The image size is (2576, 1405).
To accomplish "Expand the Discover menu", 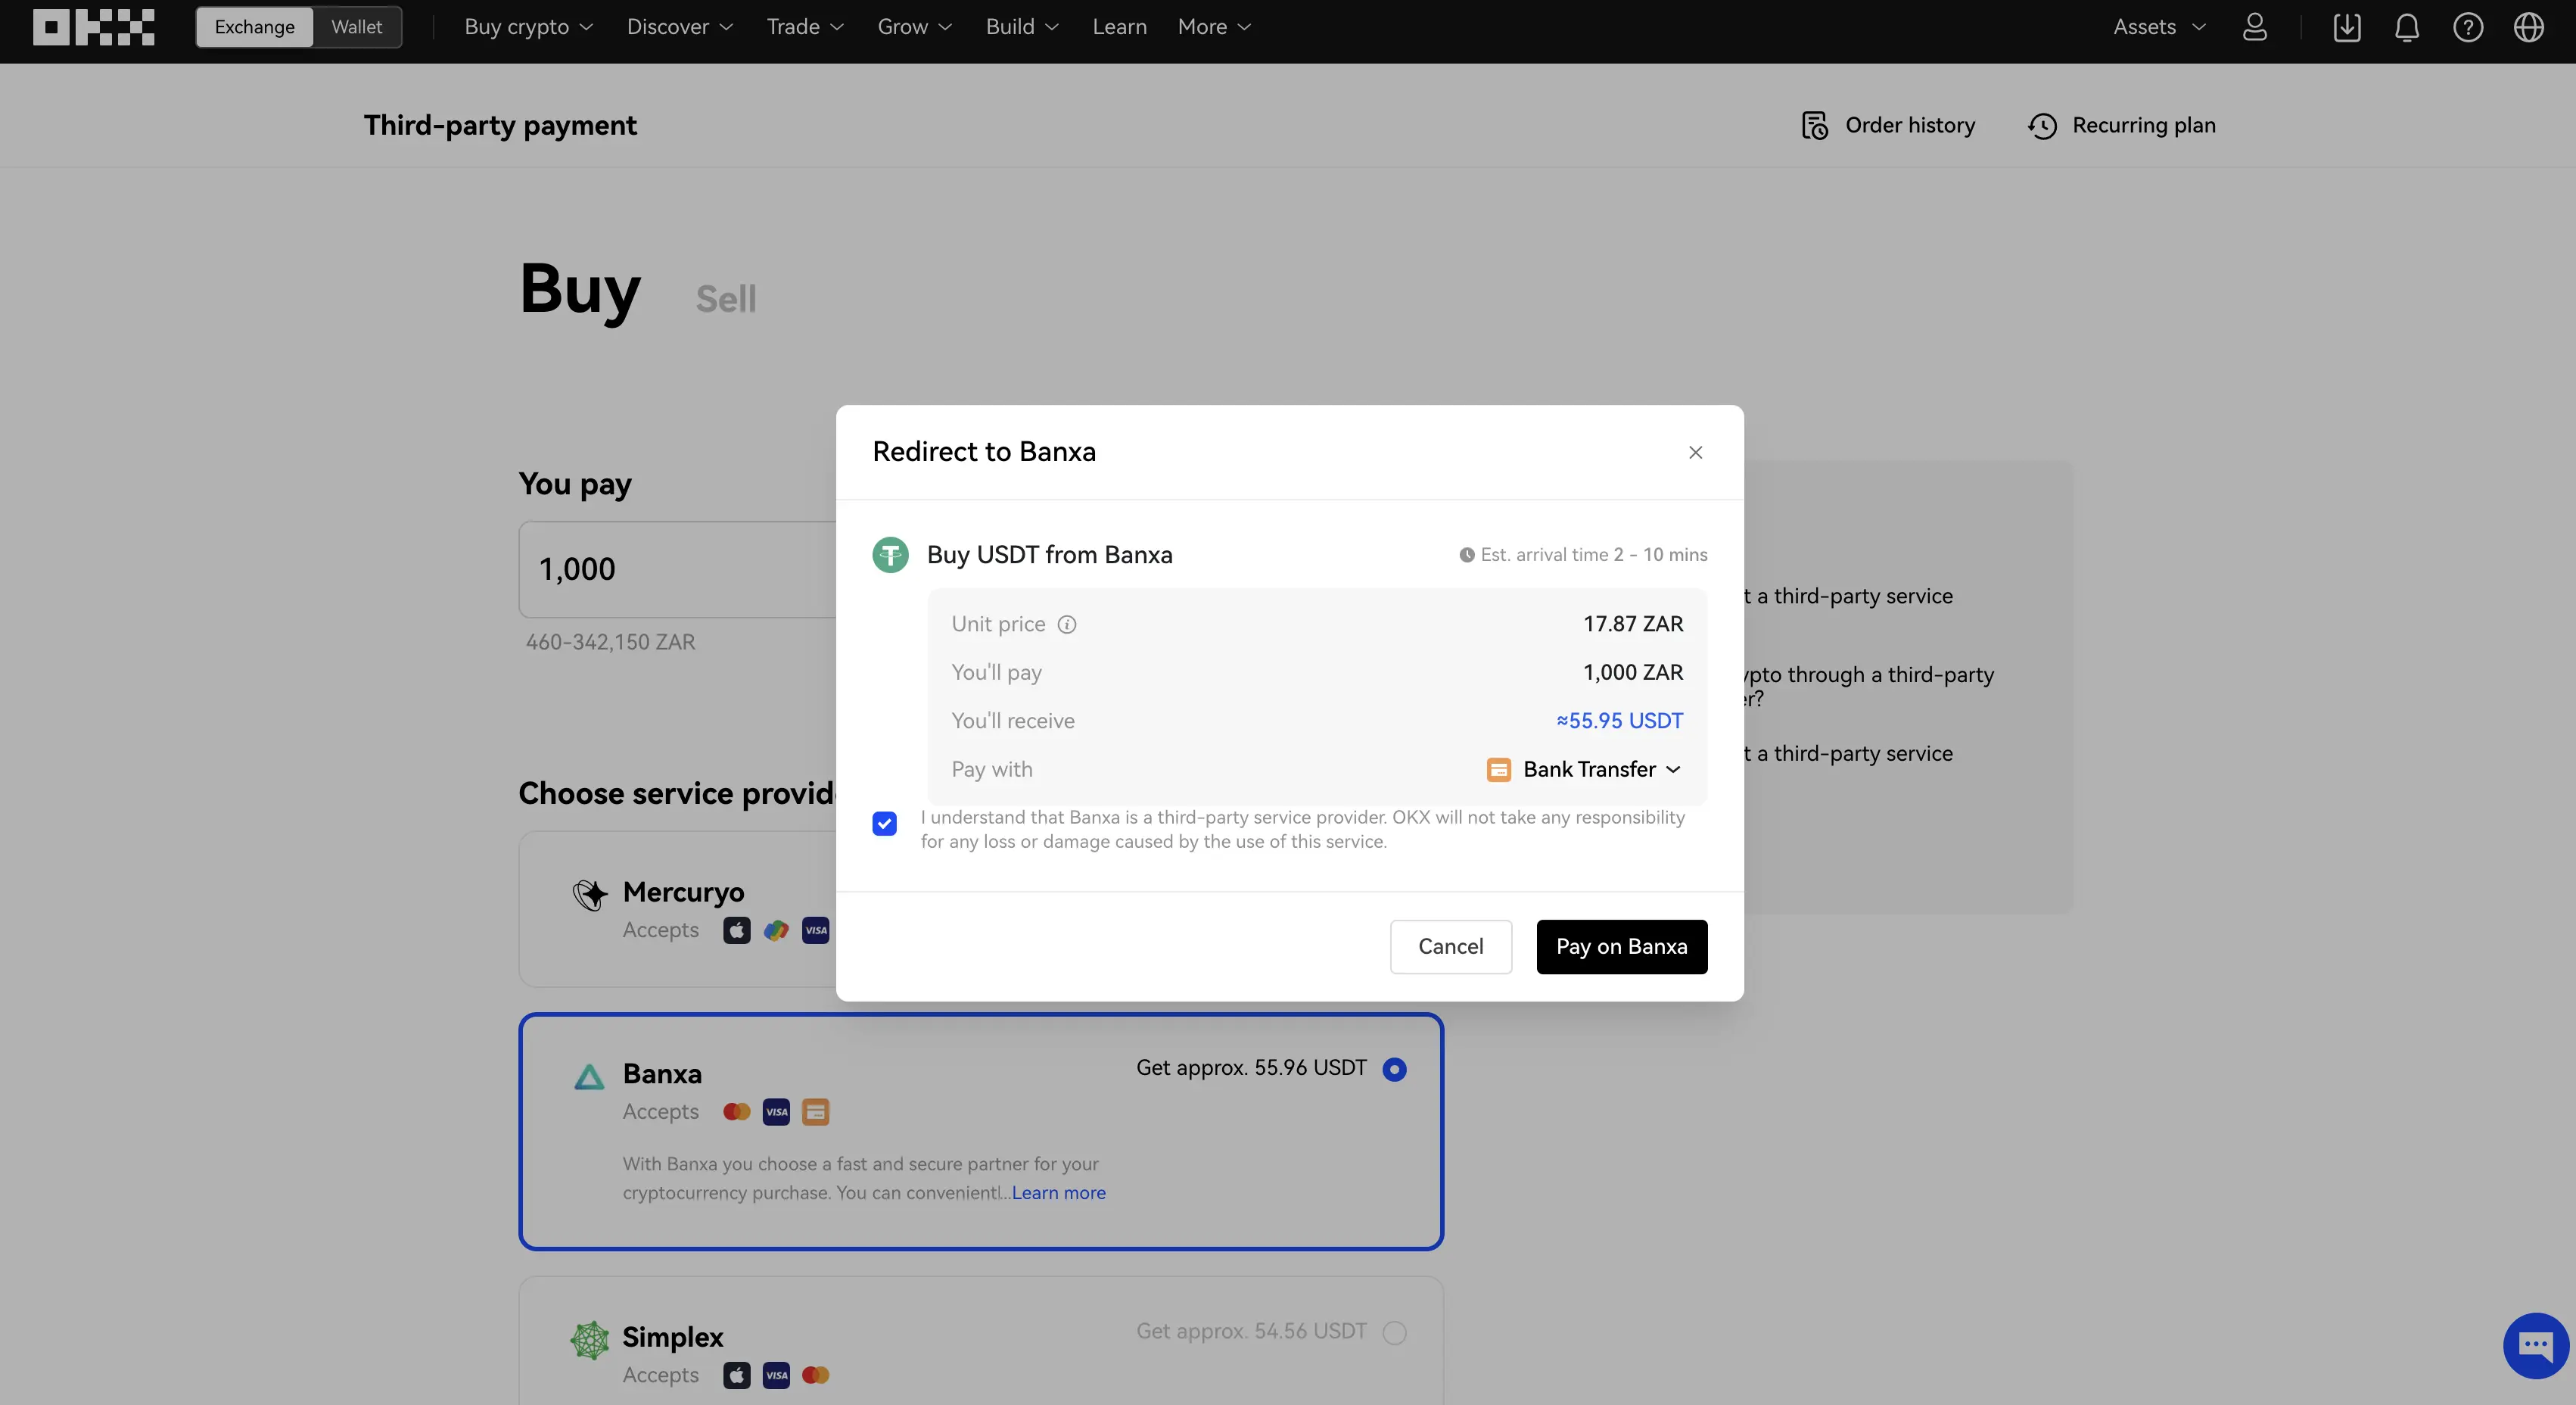I will 680,27.
